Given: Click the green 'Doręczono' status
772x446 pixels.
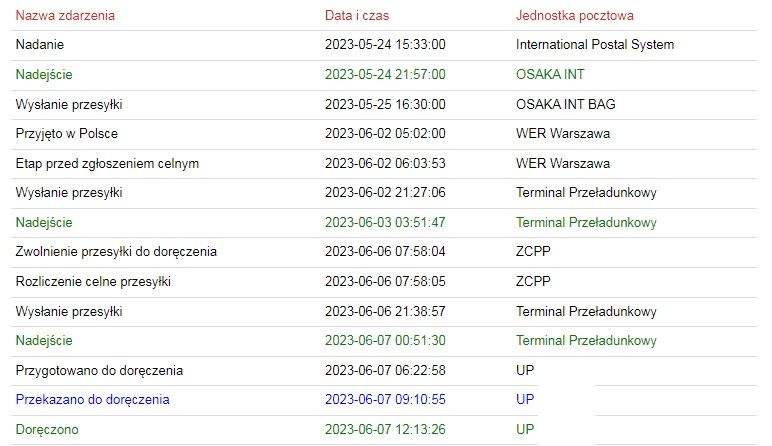Looking at the screenshot, I should (47, 429).
